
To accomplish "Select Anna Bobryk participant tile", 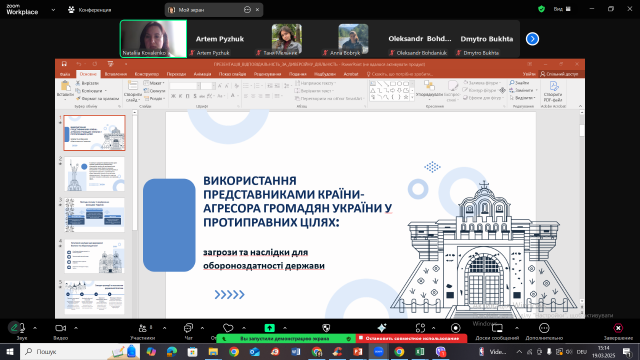I will coord(353,39).
